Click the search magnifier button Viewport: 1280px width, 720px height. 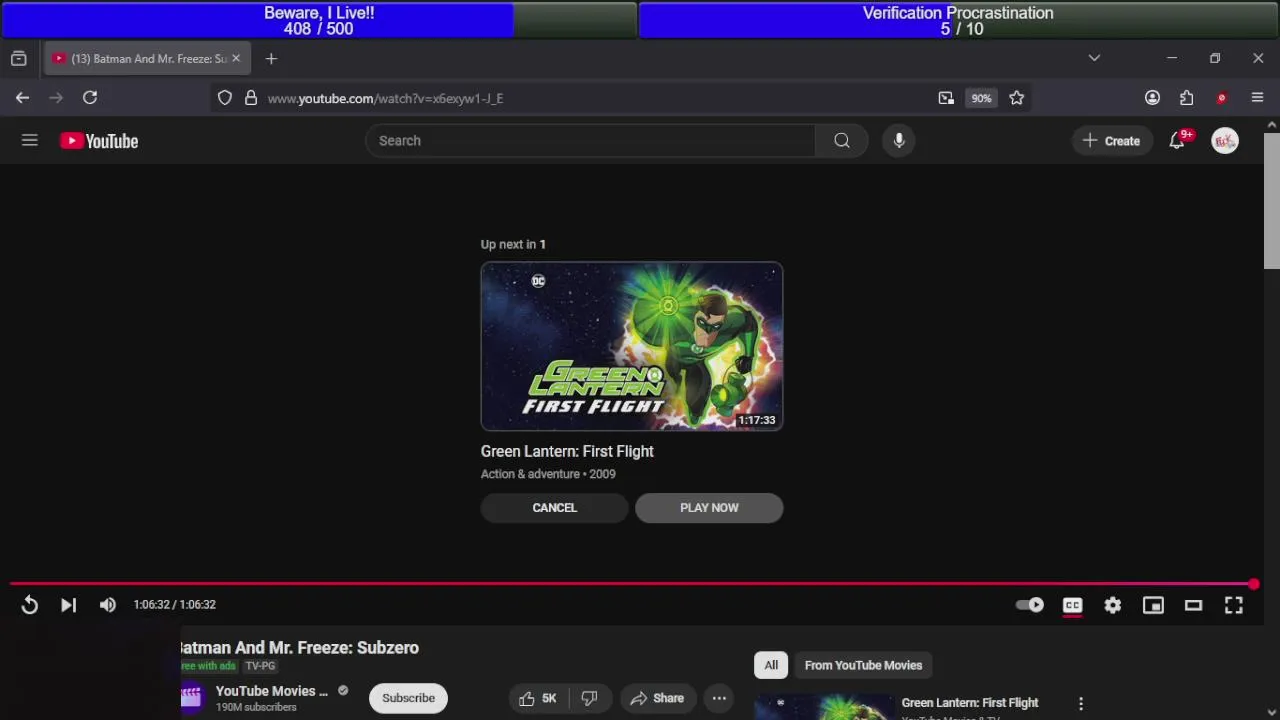[842, 141]
